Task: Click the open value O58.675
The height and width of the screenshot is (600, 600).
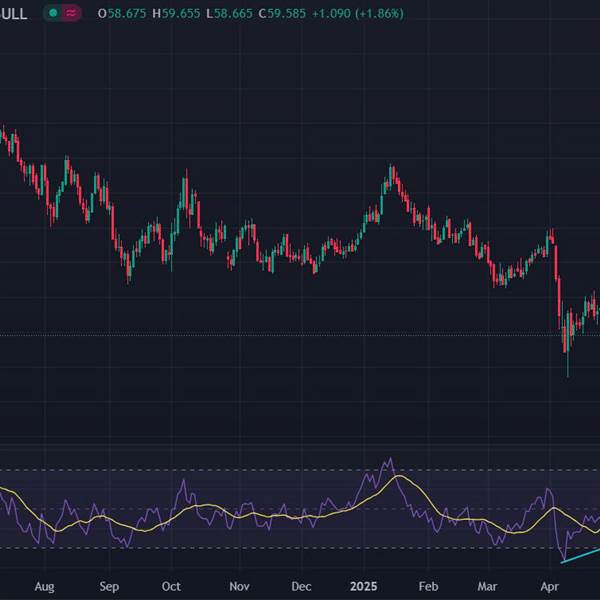Action: (x=122, y=14)
